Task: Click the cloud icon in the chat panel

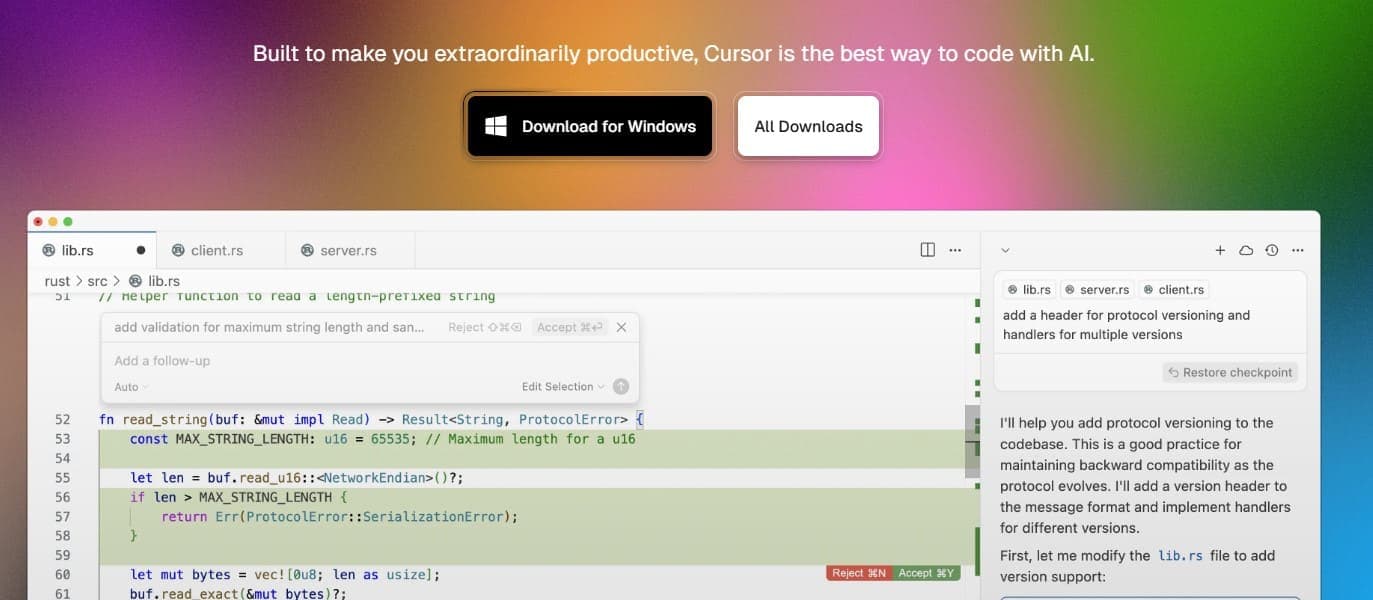Action: coord(1246,250)
